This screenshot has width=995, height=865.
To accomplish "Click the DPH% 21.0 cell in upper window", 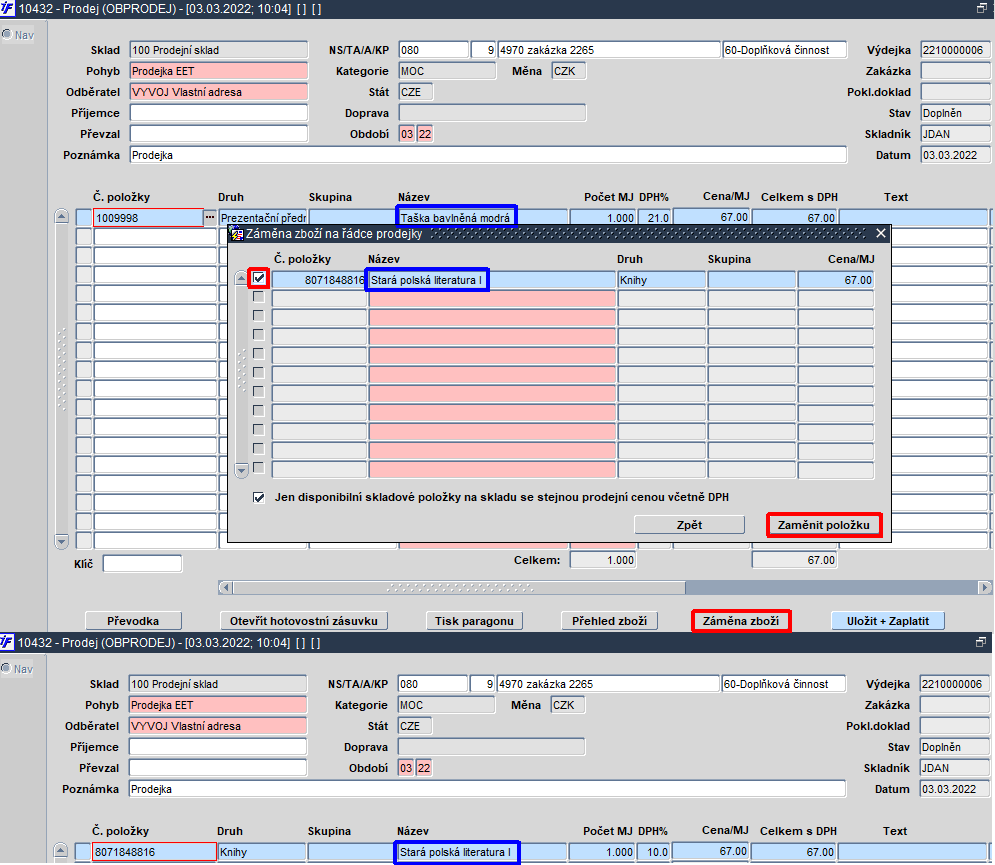I will 654,218.
